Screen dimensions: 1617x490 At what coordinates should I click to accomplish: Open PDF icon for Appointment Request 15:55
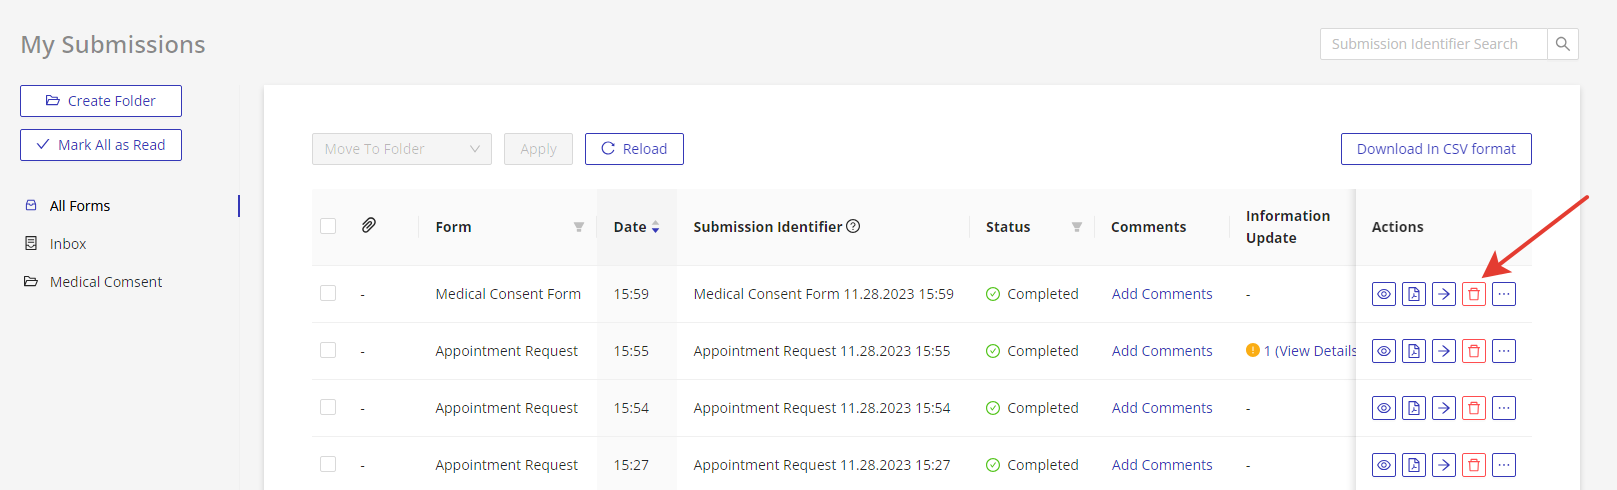pos(1413,351)
